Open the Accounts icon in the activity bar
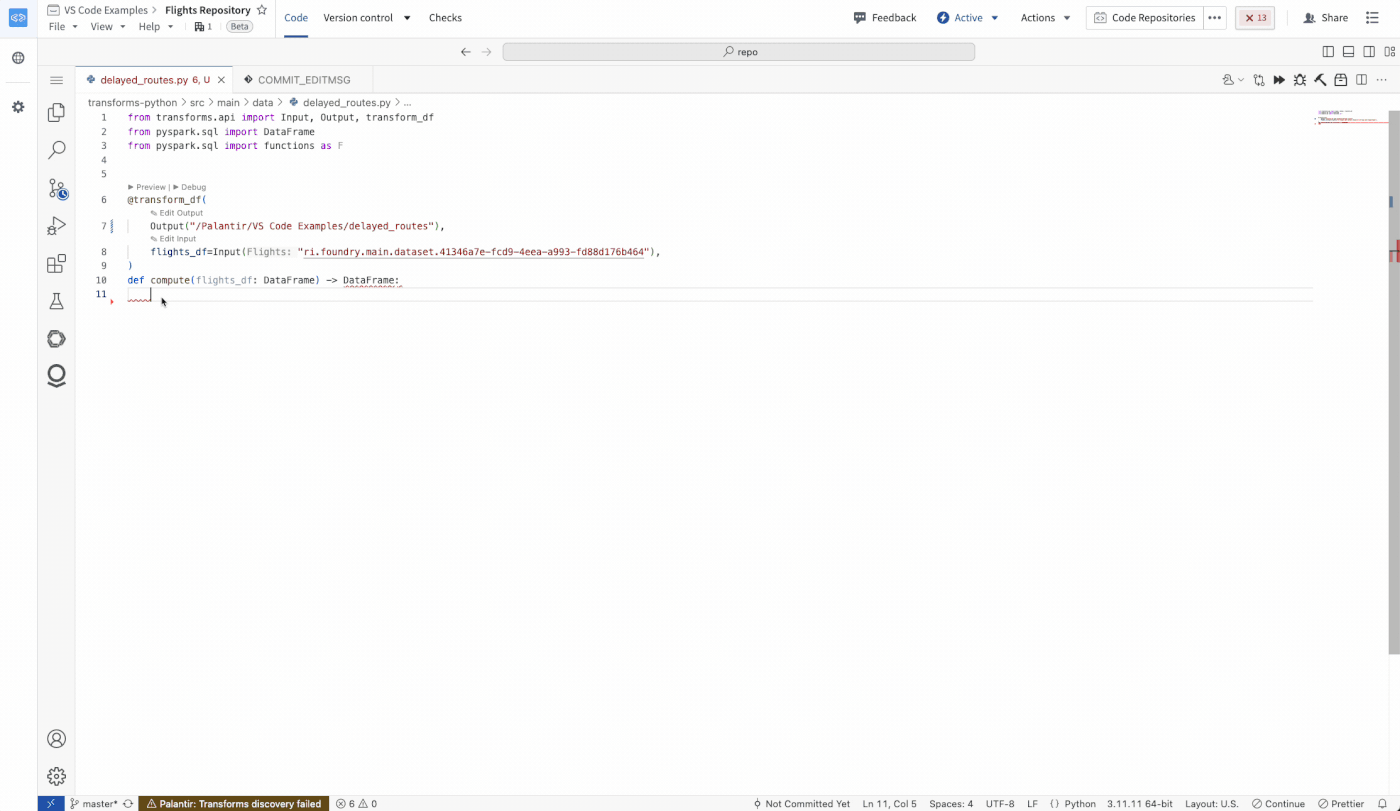 pyautogui.click(x=56, y=739)
